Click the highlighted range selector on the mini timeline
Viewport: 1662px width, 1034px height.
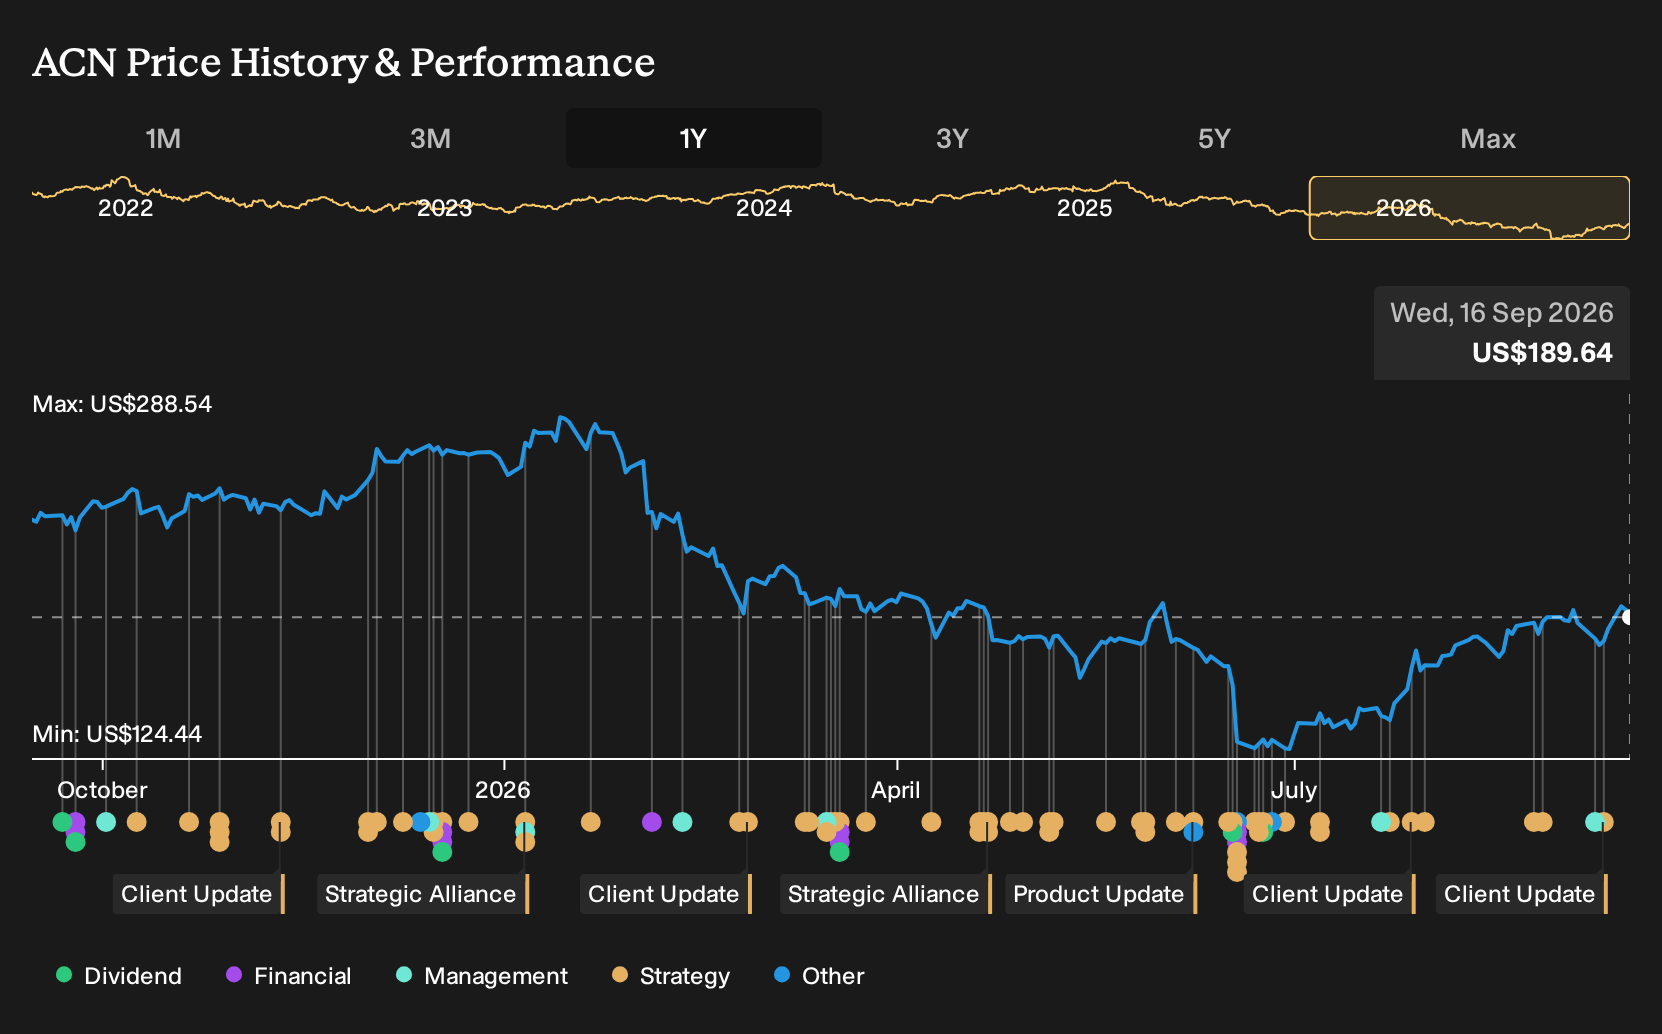(1469, 208)
